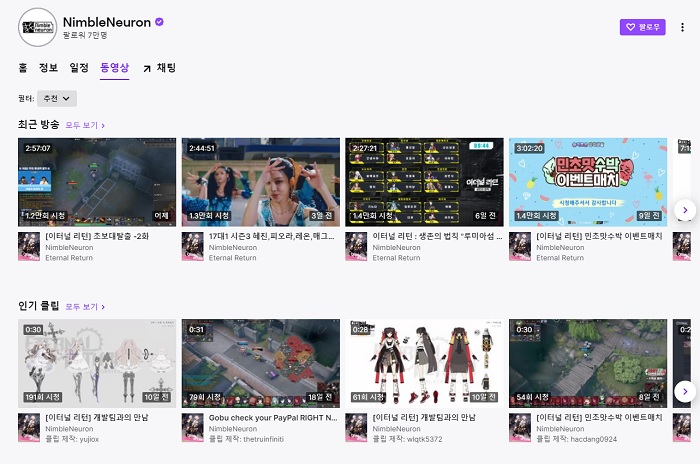Image resolution: width=700 pixels, height=464 pixels.
Task: Open the 민초맛수박 이벤트매치 broadcast thumbnail
Action: 587,181
